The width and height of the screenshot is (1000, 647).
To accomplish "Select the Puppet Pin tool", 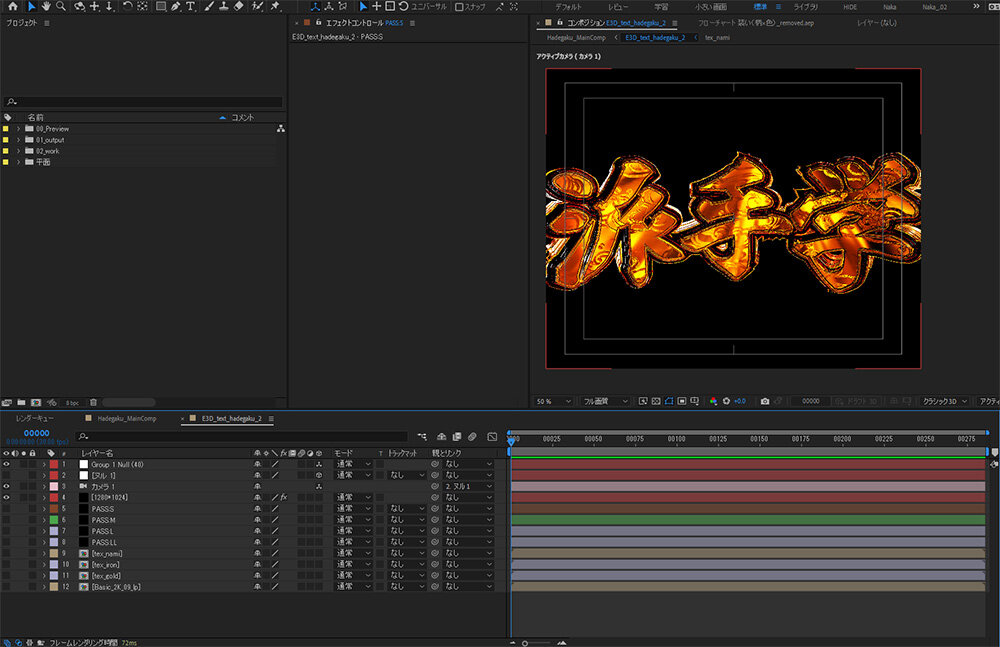I will pos(275,6).
